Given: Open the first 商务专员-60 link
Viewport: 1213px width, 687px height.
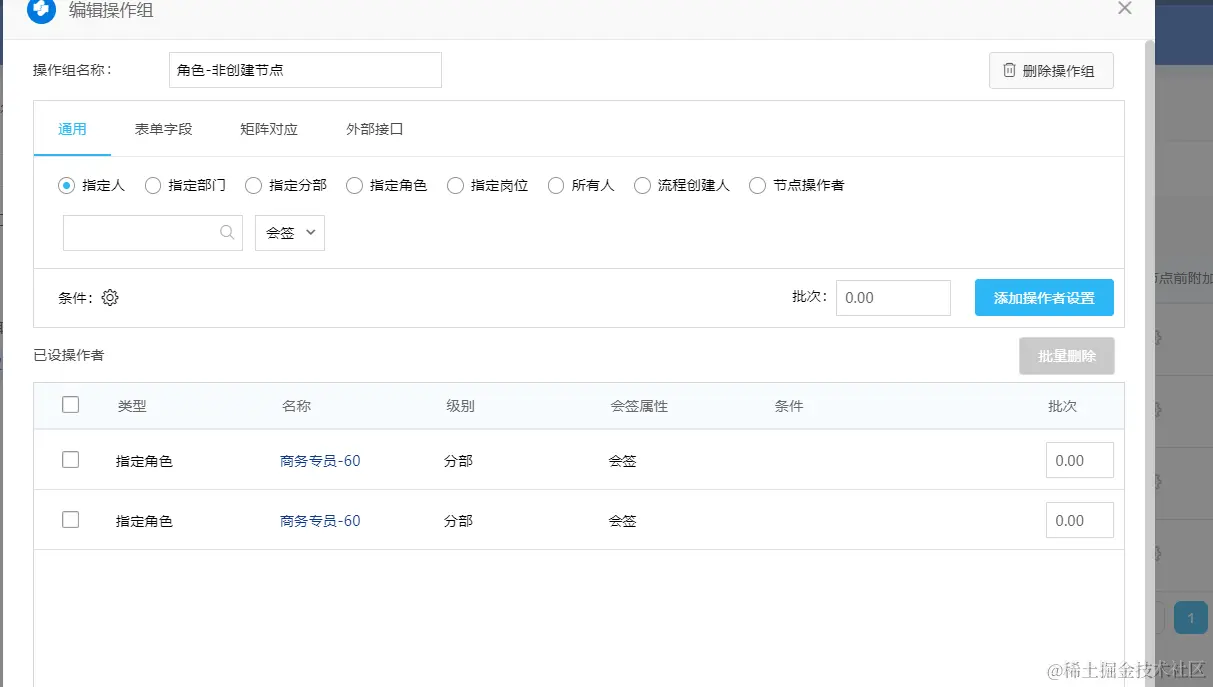Looking at the screenshot, I should point(320,461).
